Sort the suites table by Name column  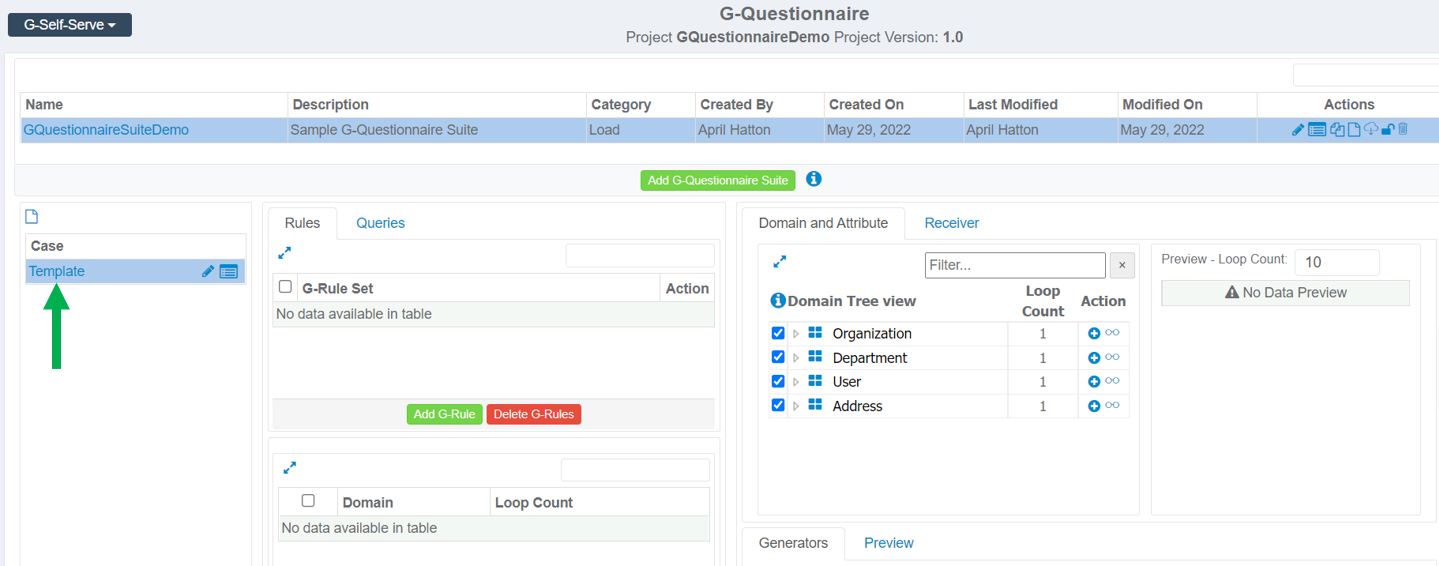coord(154,104)
